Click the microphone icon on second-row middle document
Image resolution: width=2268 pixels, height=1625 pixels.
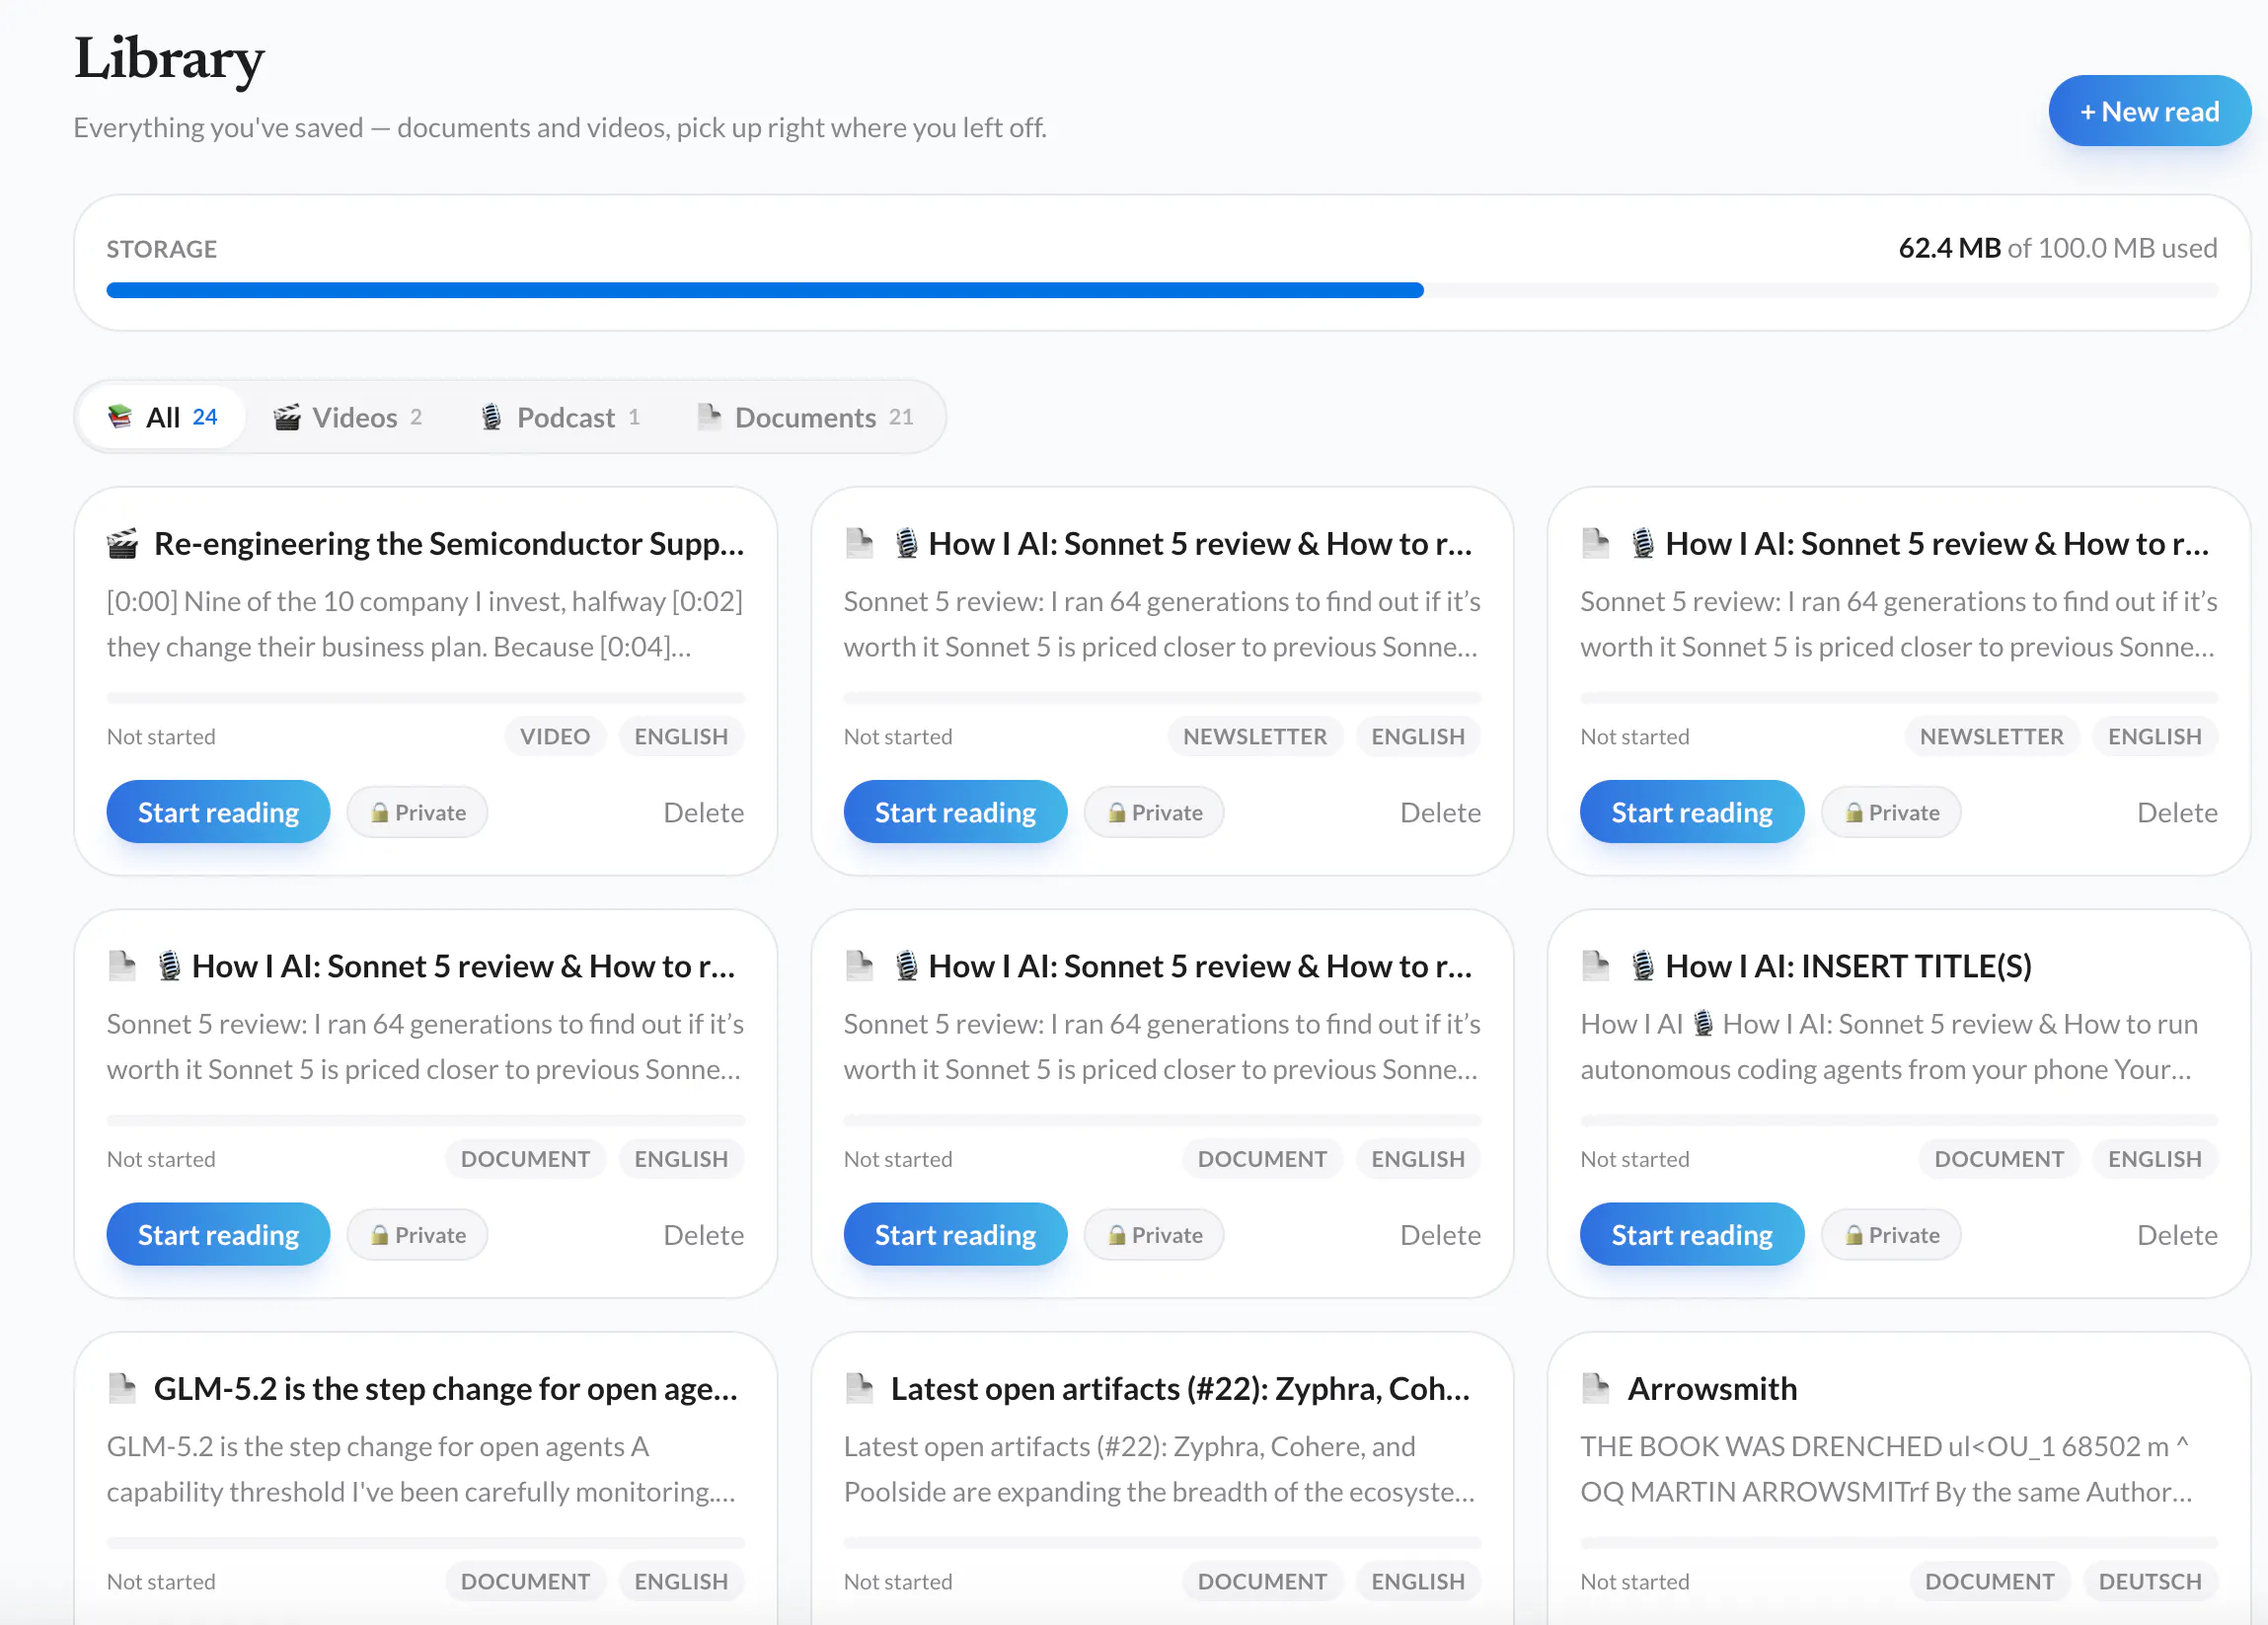[x=905, y=966]
